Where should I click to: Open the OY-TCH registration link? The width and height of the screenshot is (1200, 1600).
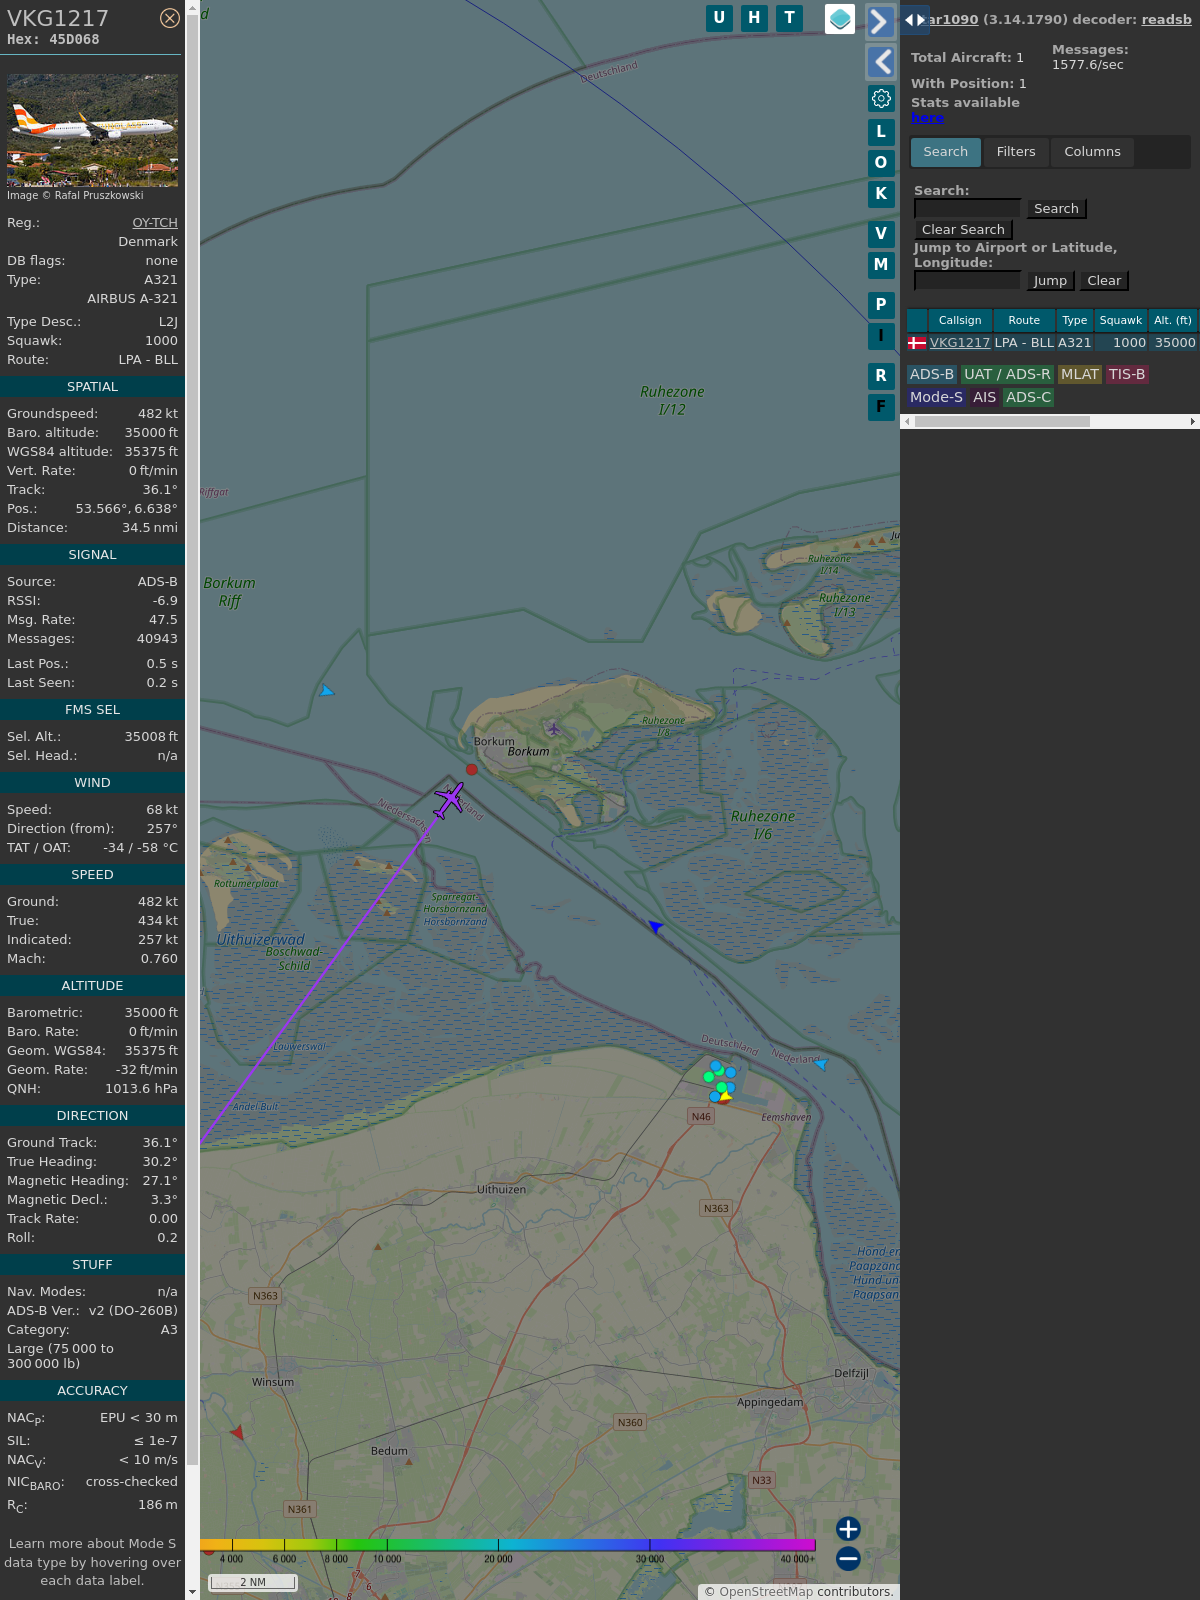point(155,223)
